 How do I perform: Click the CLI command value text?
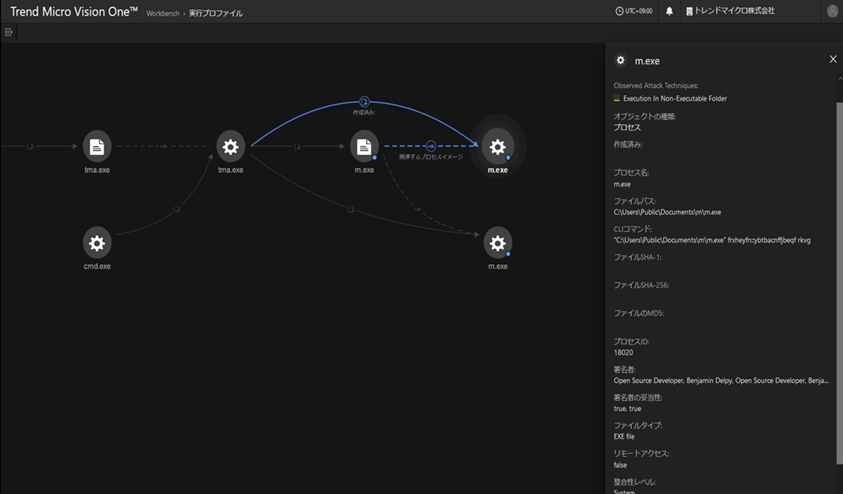click(x=712, y=240)
